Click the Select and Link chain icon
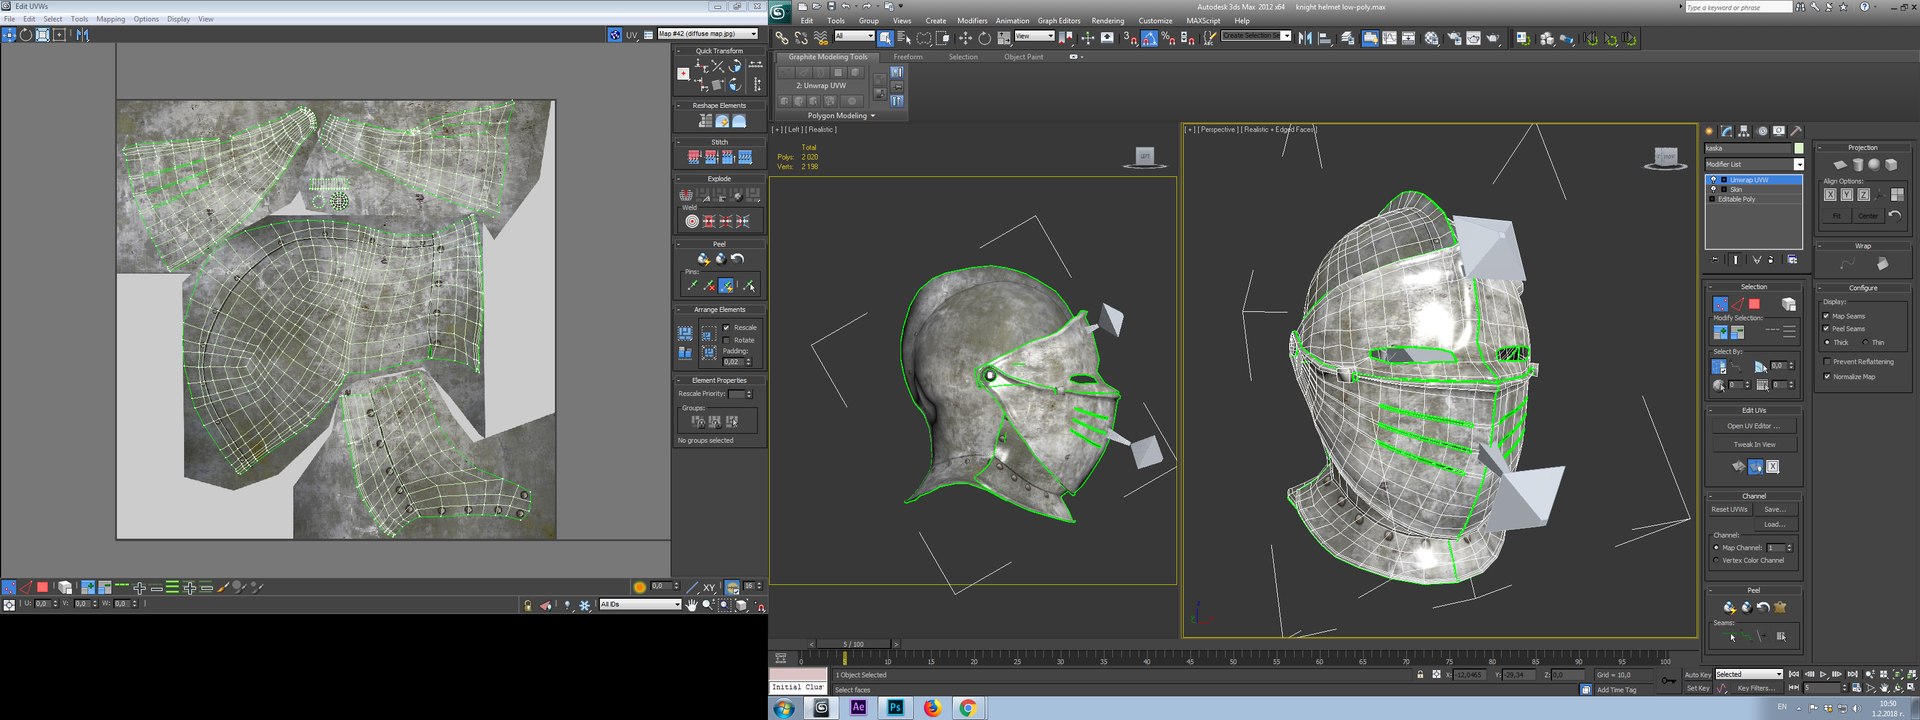The image size is (1920, 720). [782, 38]
